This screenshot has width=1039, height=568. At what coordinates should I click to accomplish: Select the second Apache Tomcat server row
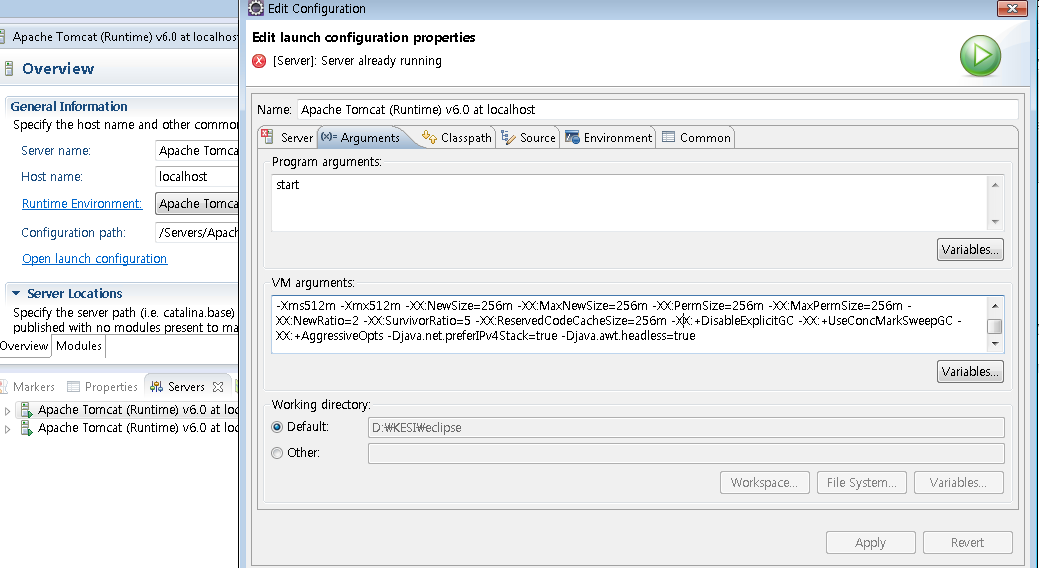(x=129, y=428)
